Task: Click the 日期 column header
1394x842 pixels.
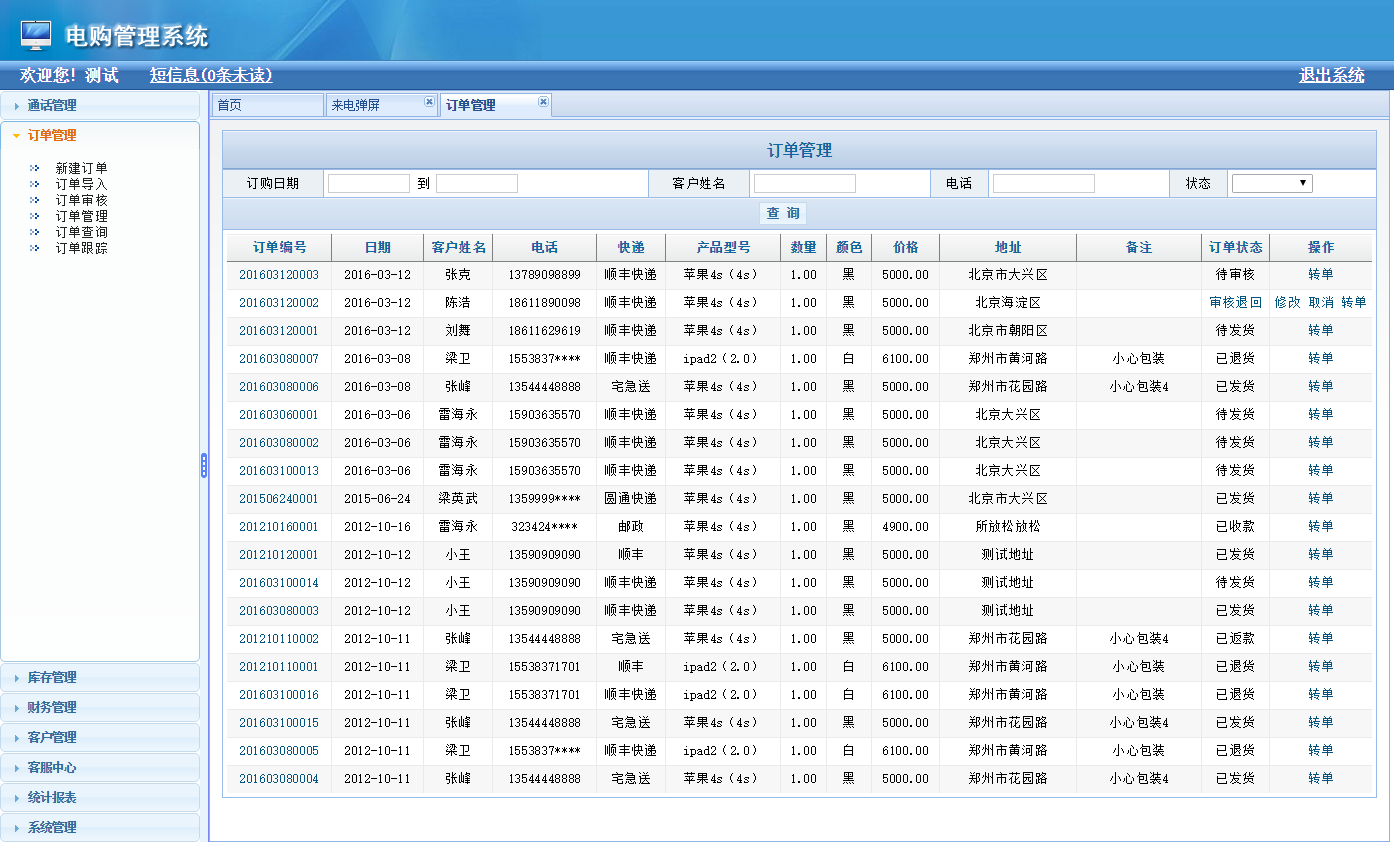Action: (378, 247)
